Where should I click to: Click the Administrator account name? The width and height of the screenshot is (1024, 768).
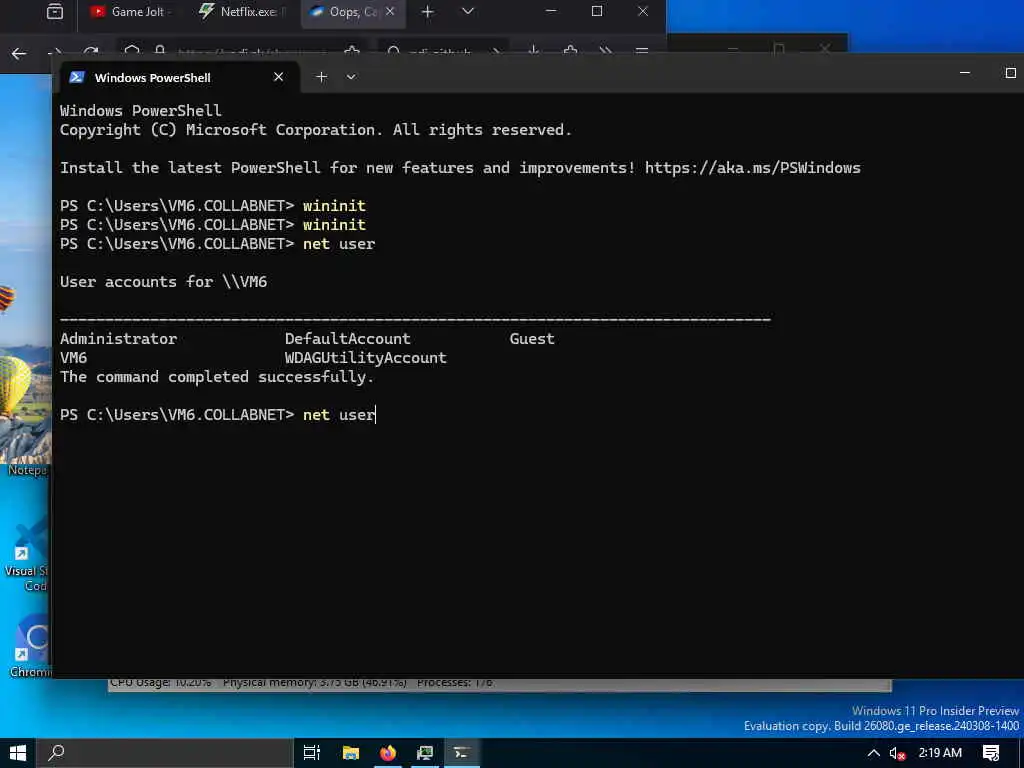(x=118, y=338)
